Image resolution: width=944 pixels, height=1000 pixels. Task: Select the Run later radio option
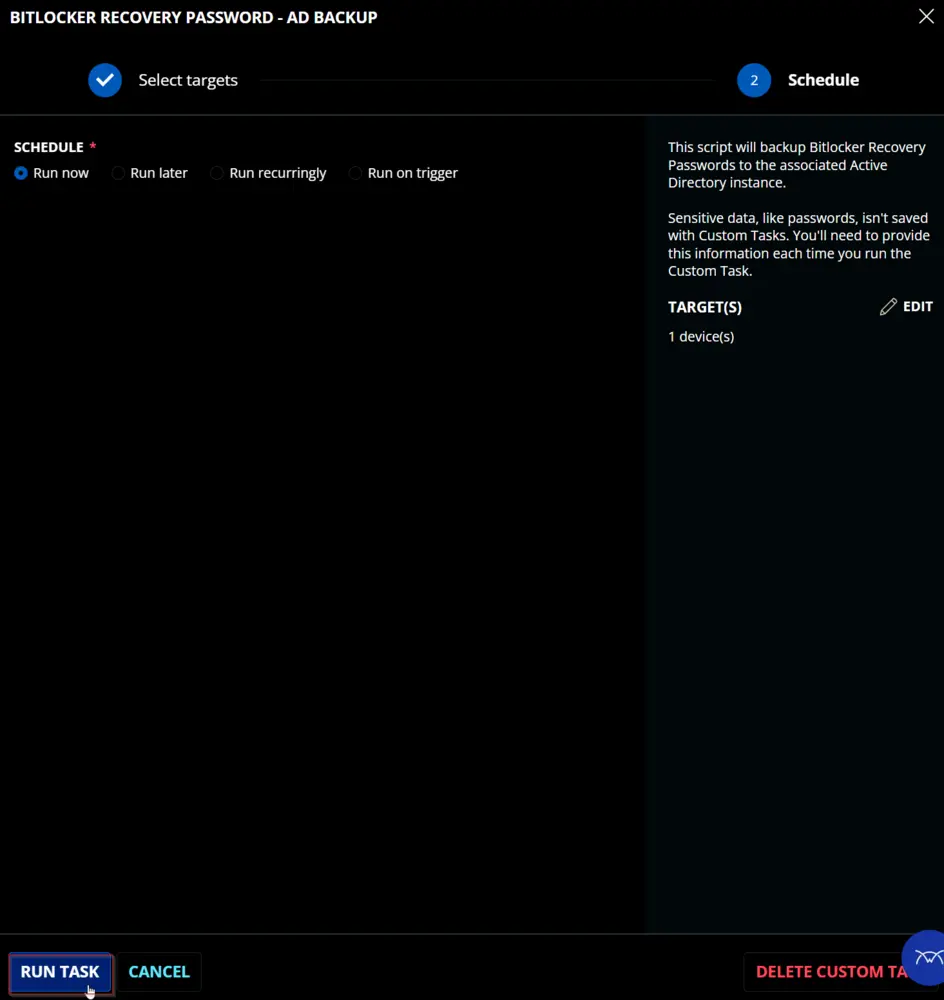[118, 173]
